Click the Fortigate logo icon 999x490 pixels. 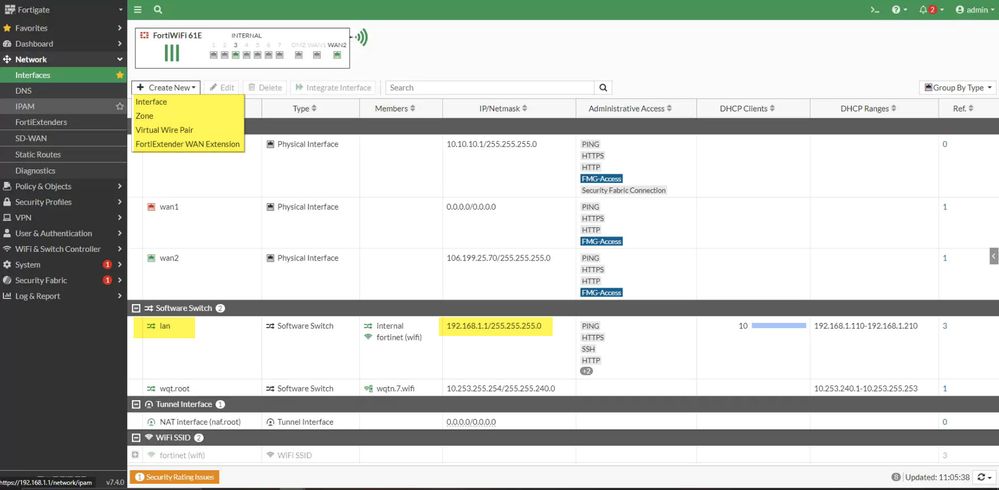click(x=9, y=10)
